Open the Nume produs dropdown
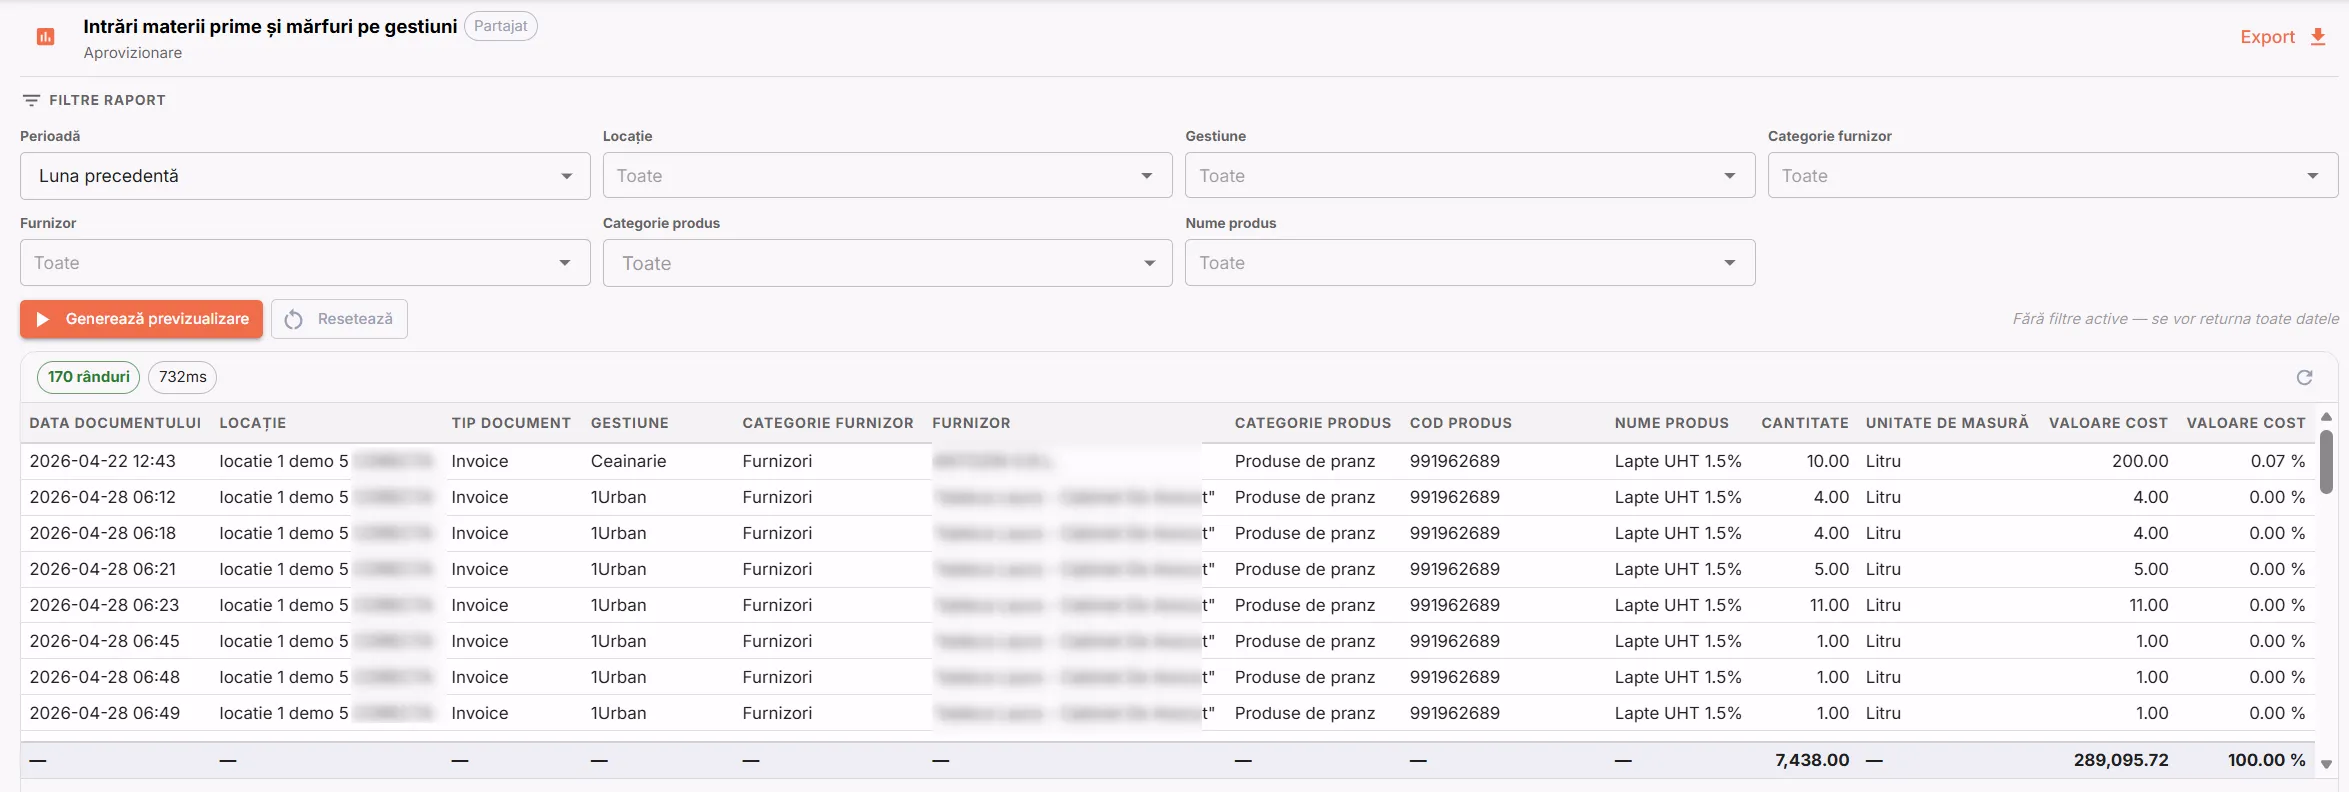 pos(1470,263)
